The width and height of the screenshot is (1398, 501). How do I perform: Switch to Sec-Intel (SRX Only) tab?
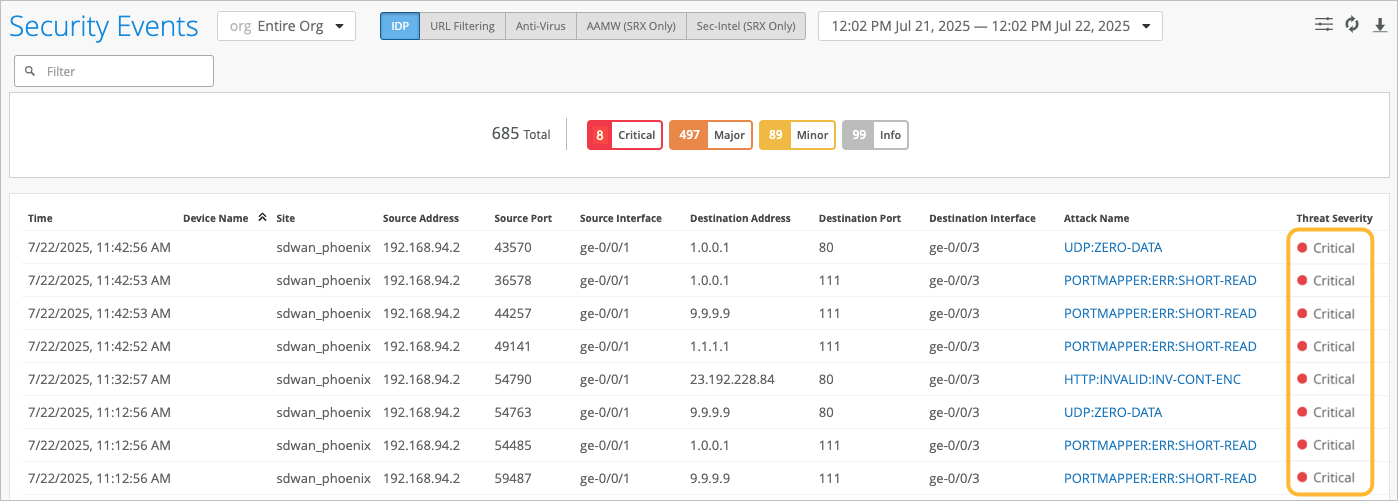click(x=745, y=26)
